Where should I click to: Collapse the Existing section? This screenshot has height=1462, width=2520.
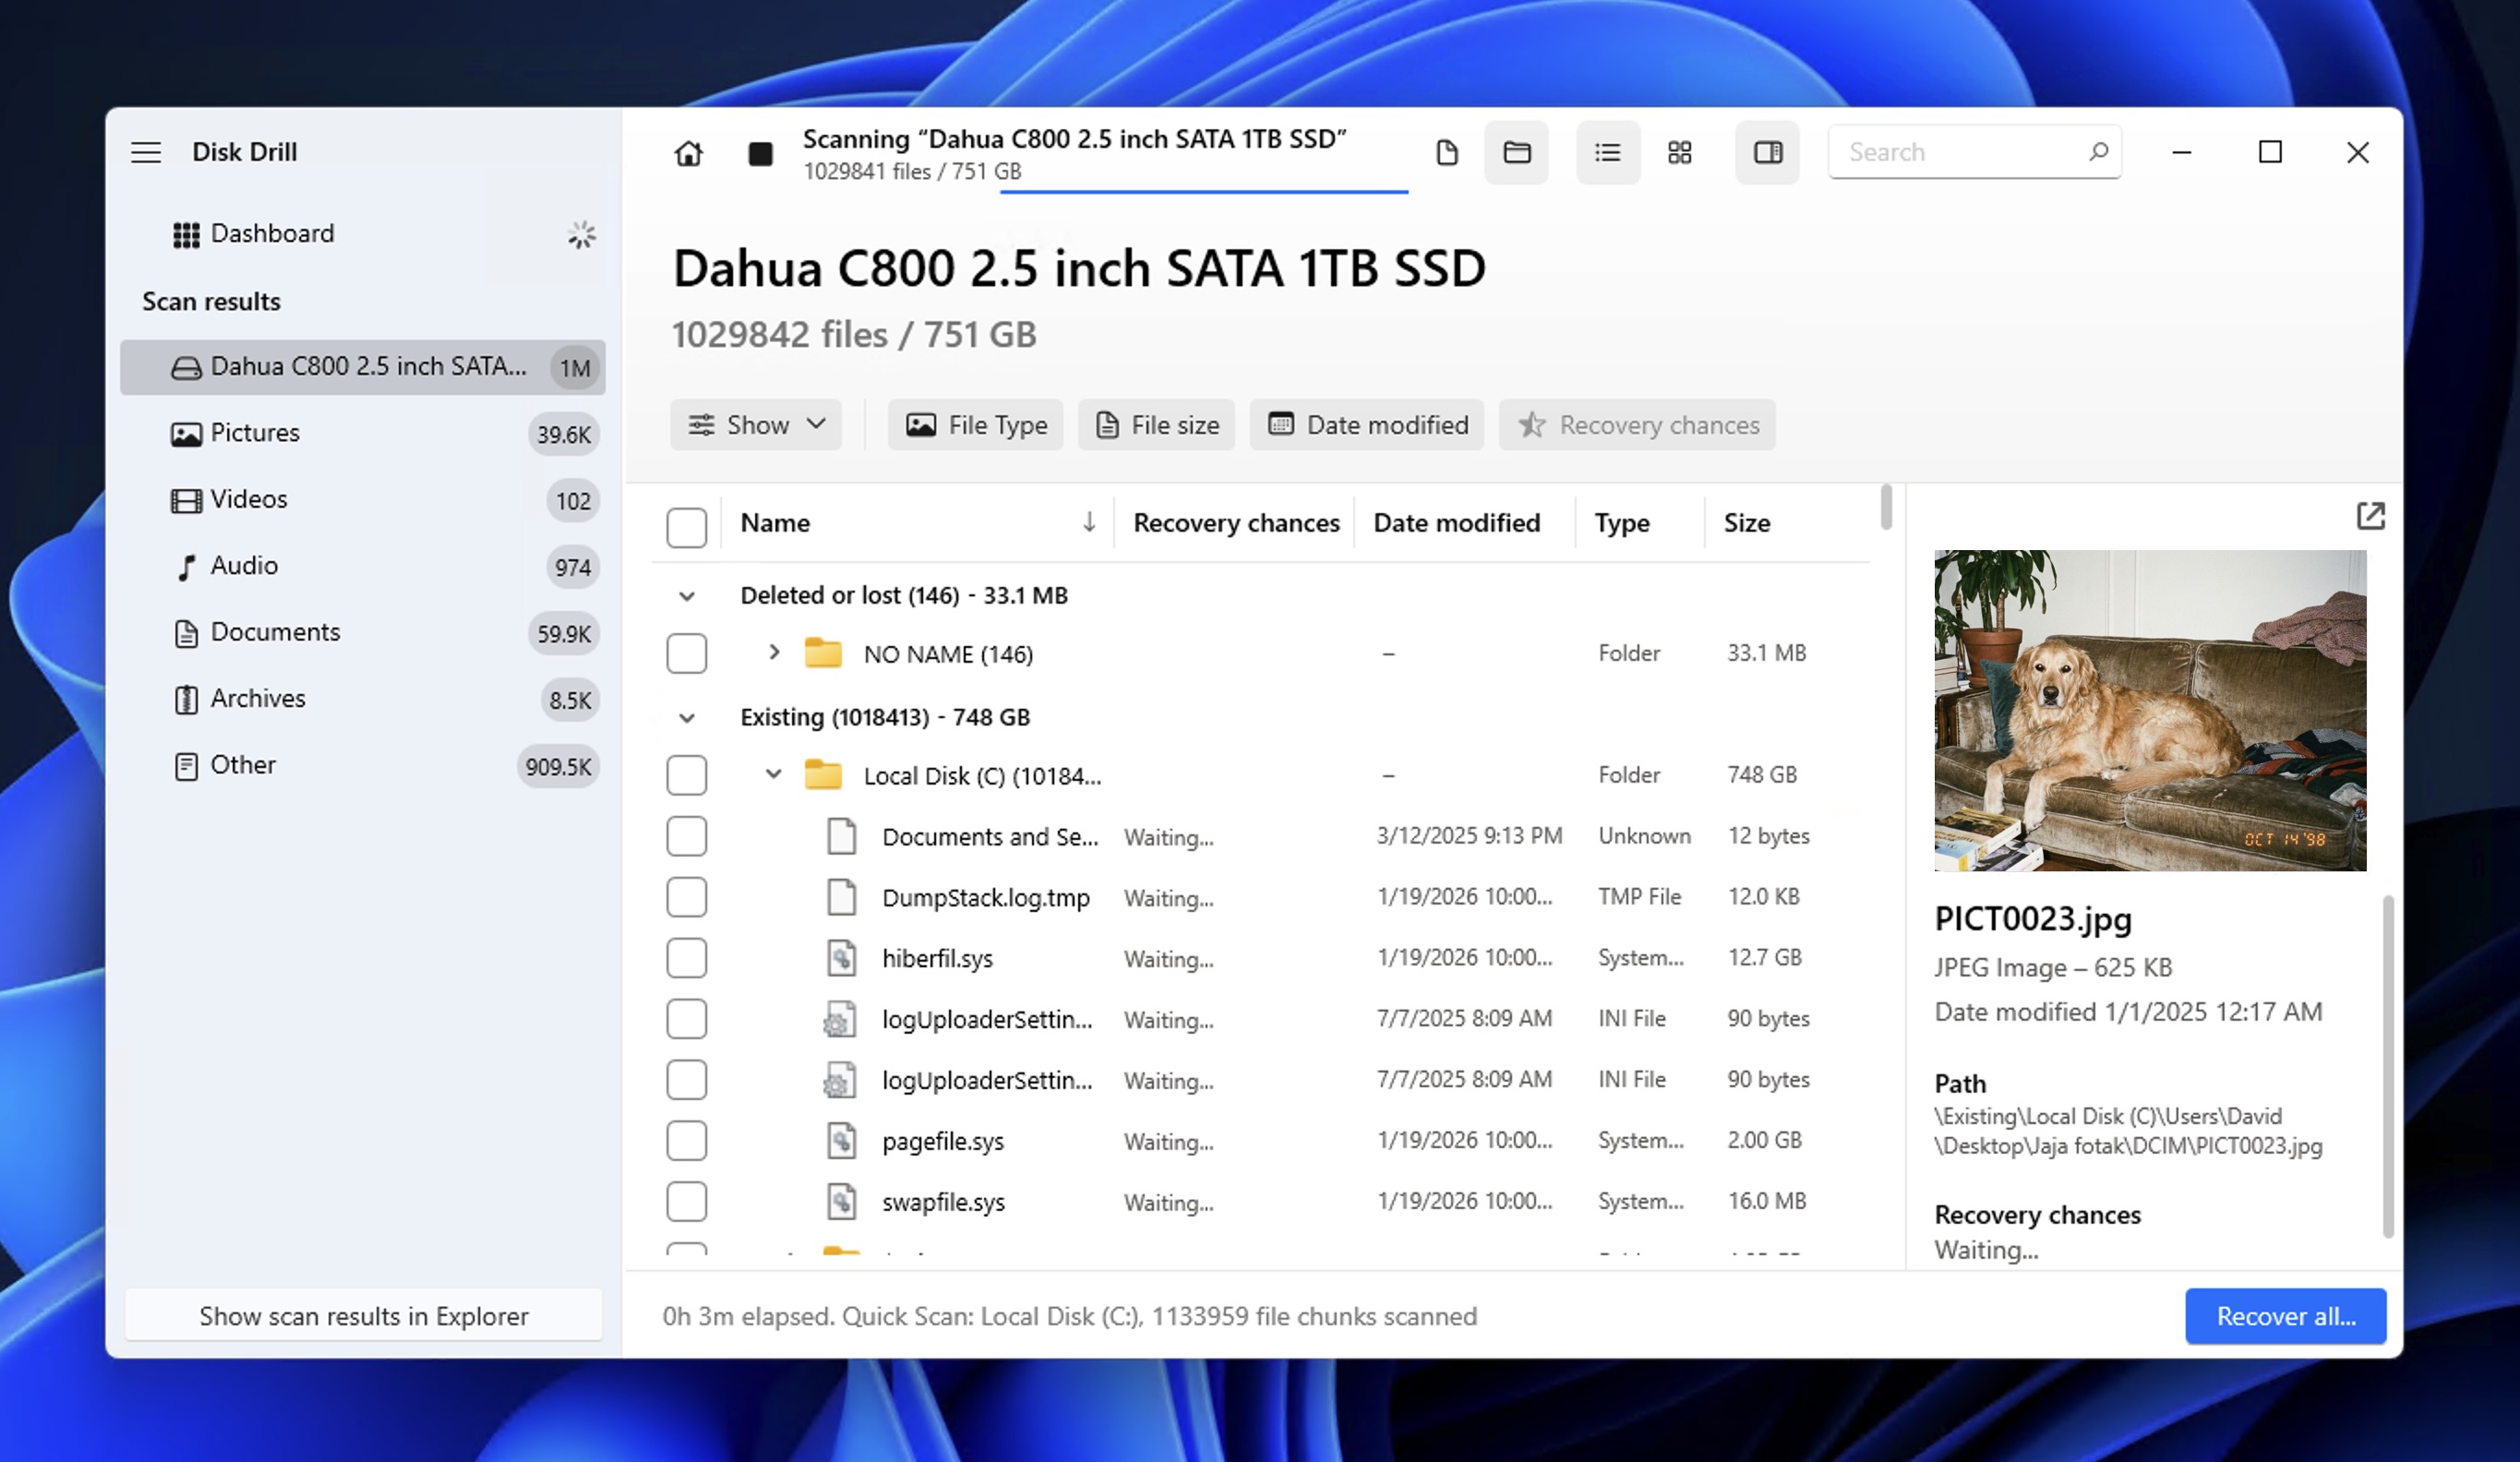687,717
